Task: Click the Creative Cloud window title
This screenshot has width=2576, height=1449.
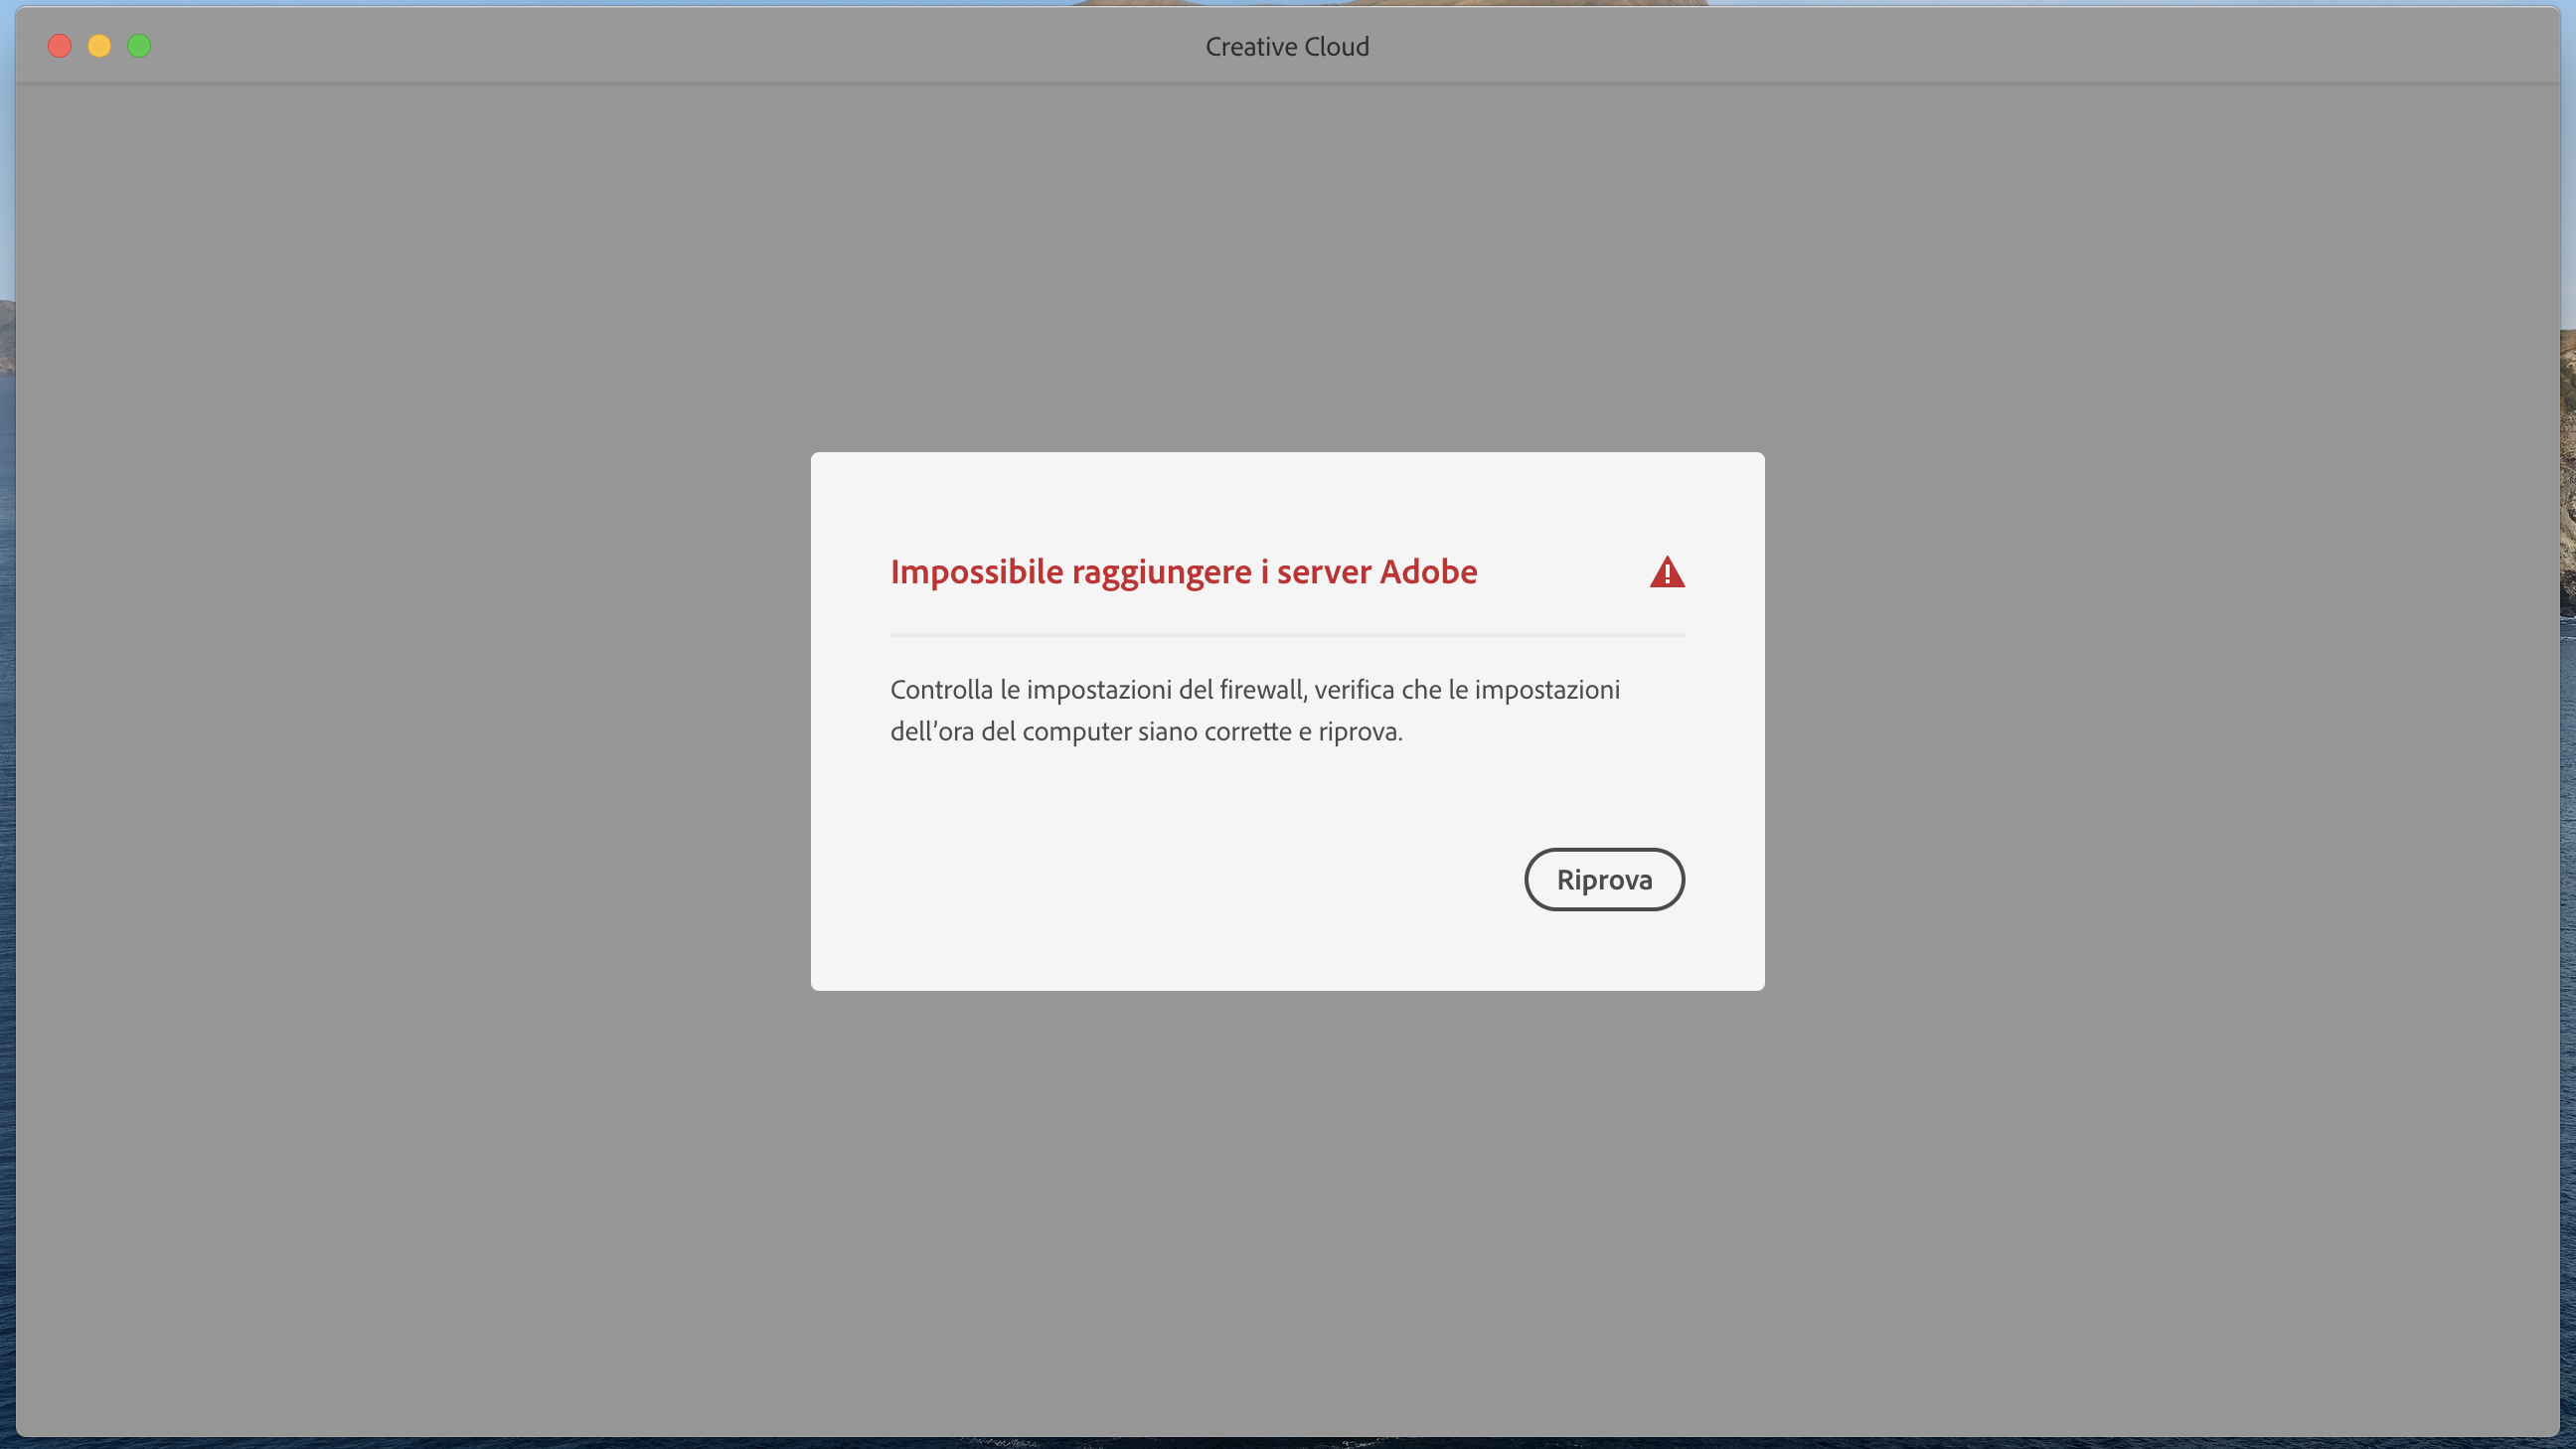Action: (1287, 46)
